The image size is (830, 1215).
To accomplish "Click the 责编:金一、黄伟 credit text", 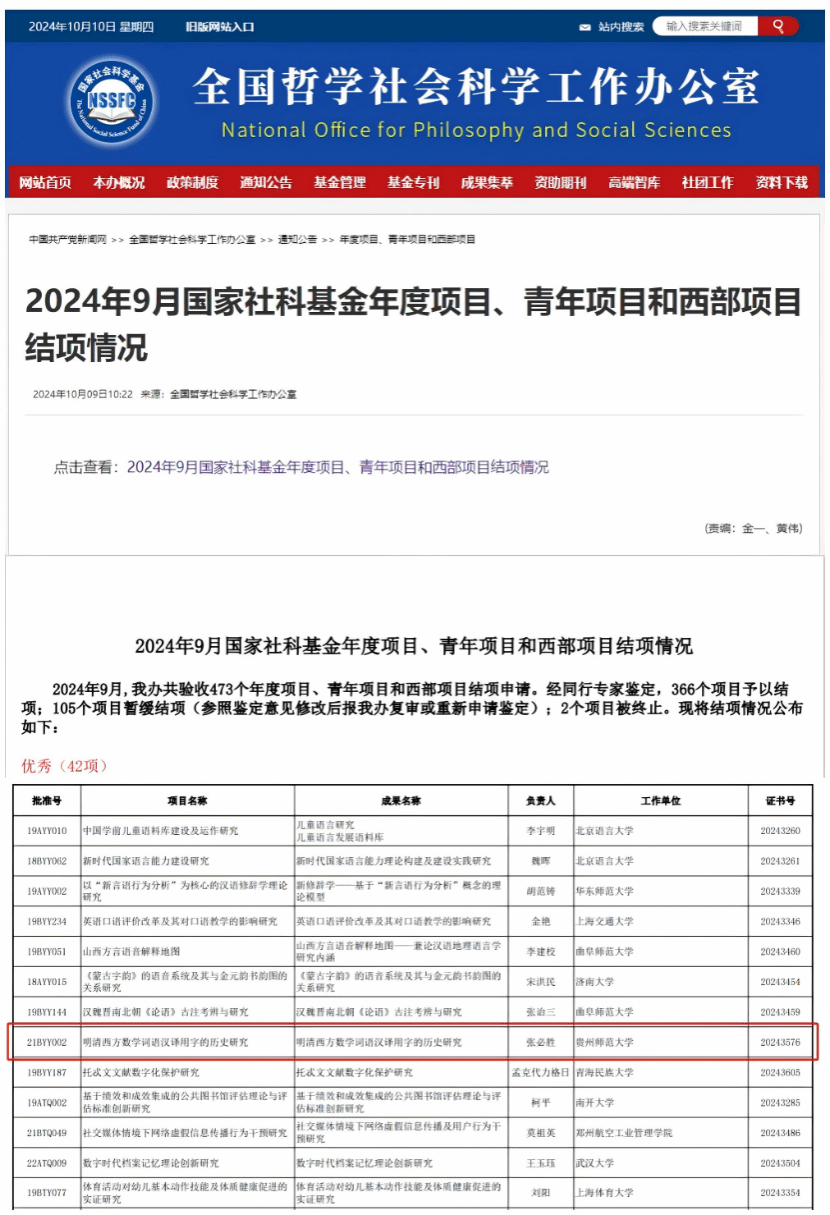I will 753,528.
